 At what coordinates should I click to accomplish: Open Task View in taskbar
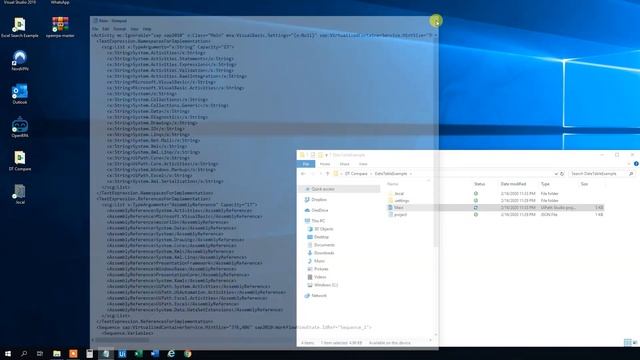[x=40, y=353]
